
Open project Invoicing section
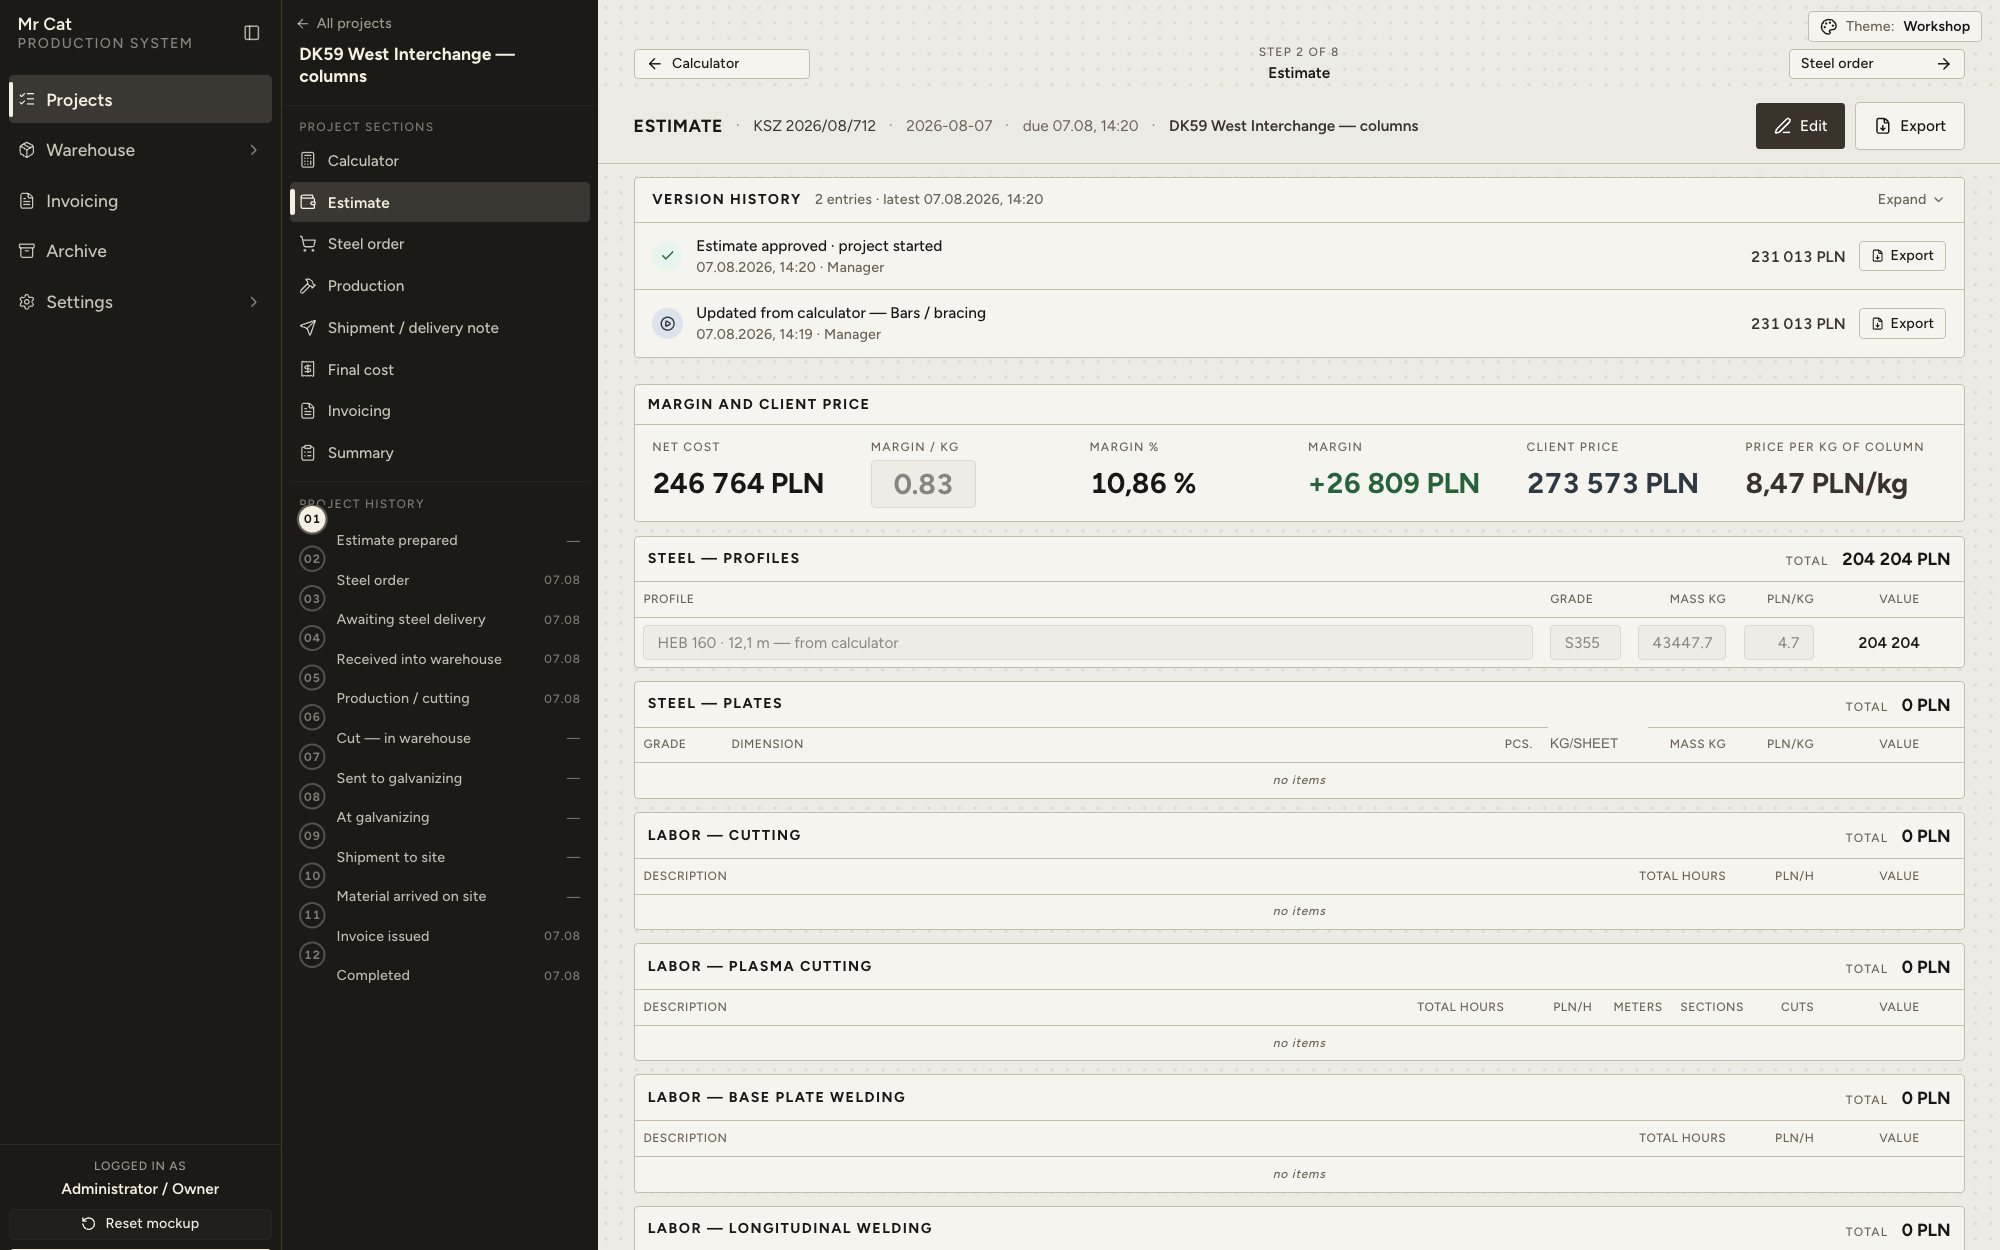click(x=440, y=411)
